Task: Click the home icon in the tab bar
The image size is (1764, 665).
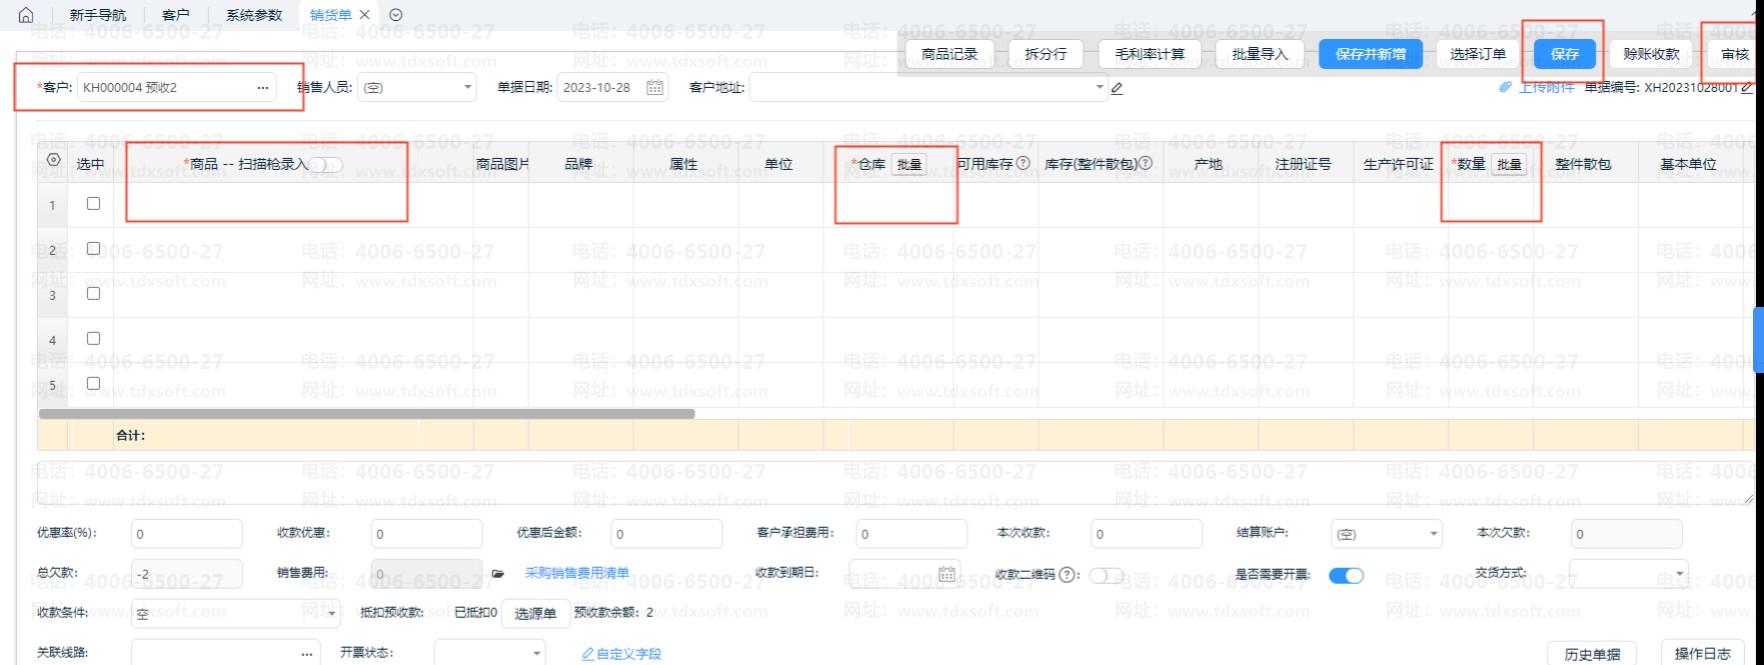Action: tap(26, 15)
